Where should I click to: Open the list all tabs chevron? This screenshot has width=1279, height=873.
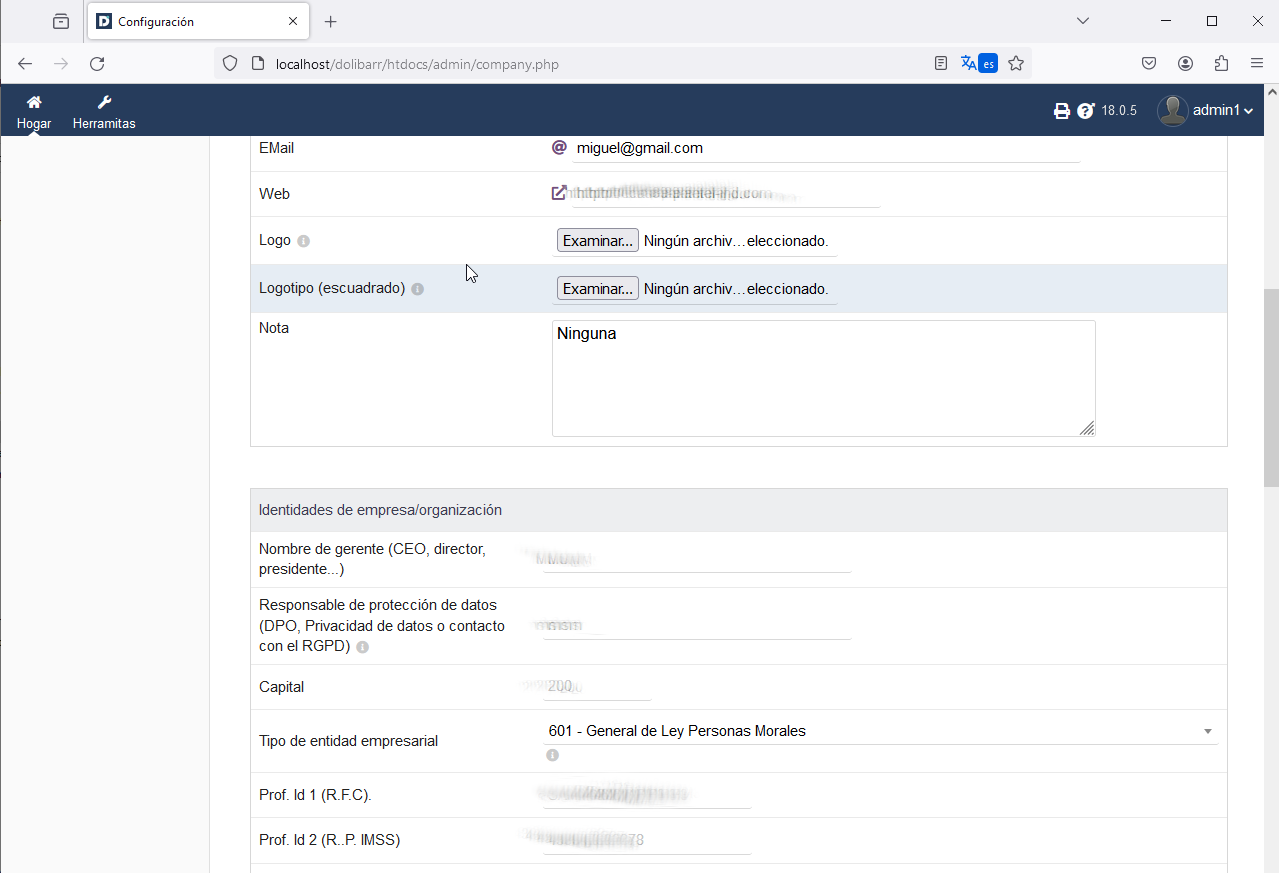pyautogui.click(x=1083, y=21)
